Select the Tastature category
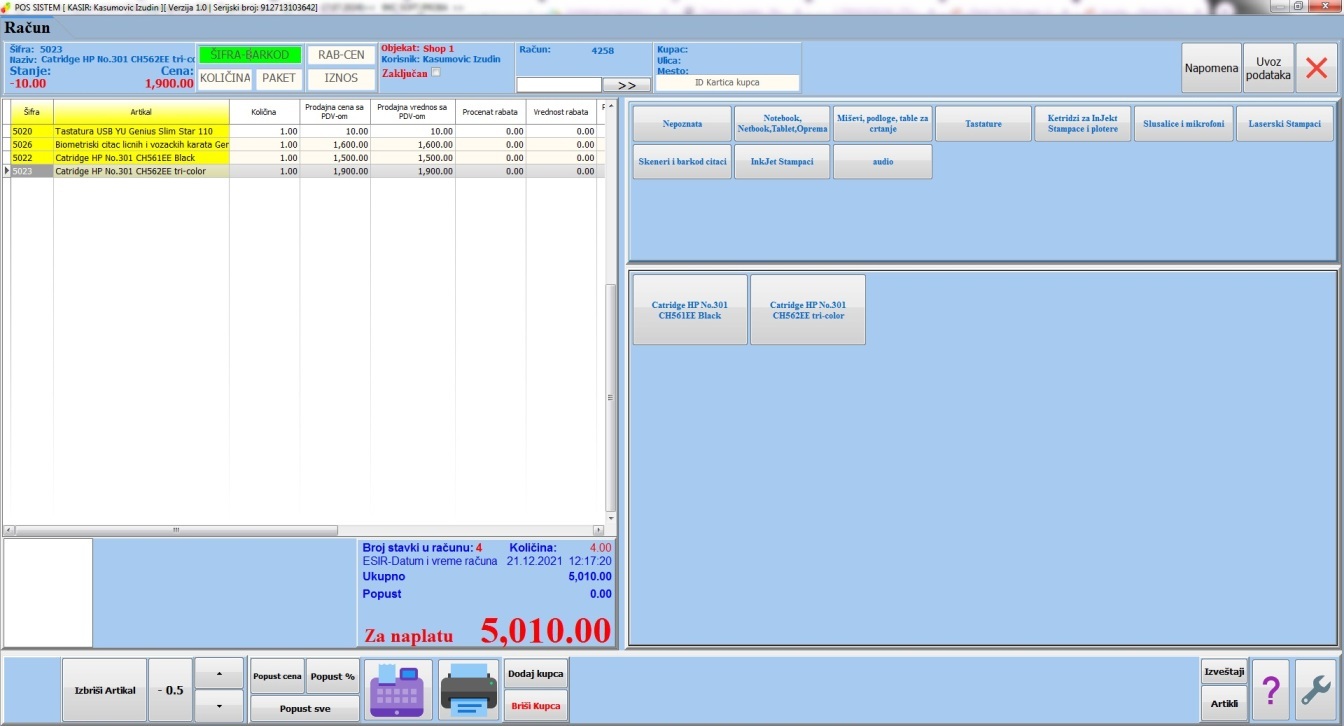 (983, 124)
